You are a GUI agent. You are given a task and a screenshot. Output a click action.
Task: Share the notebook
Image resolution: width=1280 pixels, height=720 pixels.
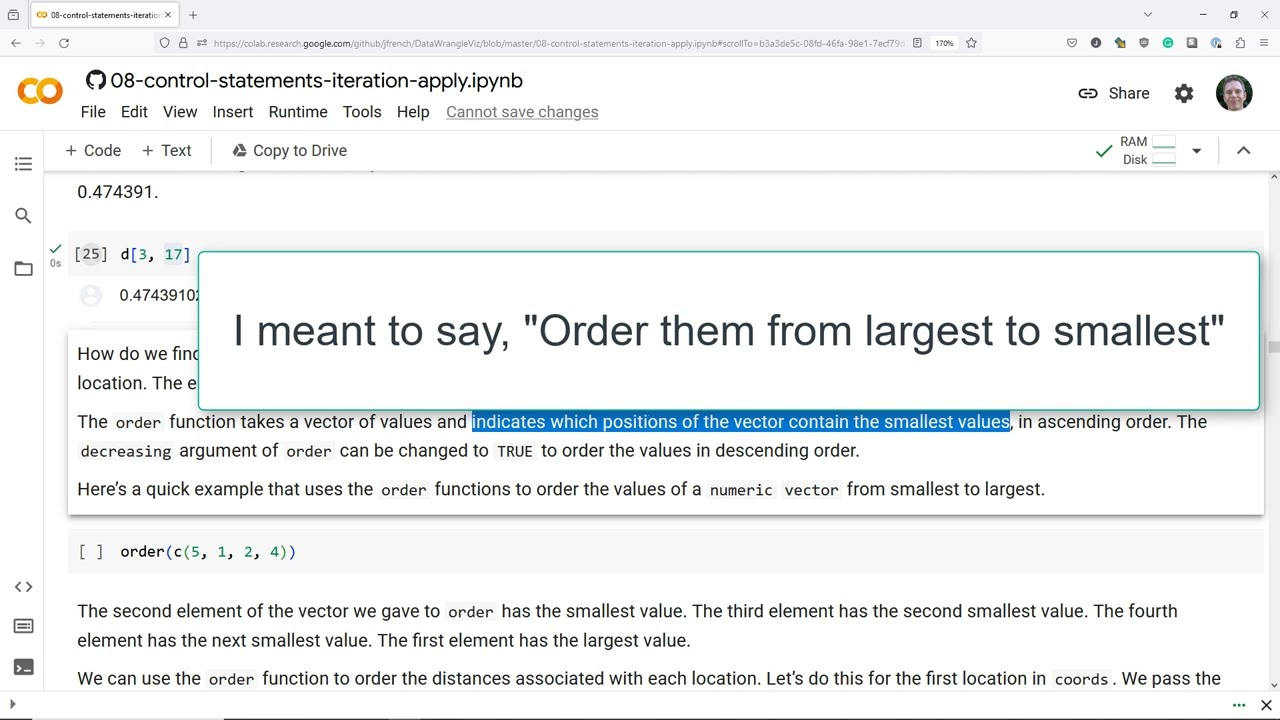point(1114,93)
